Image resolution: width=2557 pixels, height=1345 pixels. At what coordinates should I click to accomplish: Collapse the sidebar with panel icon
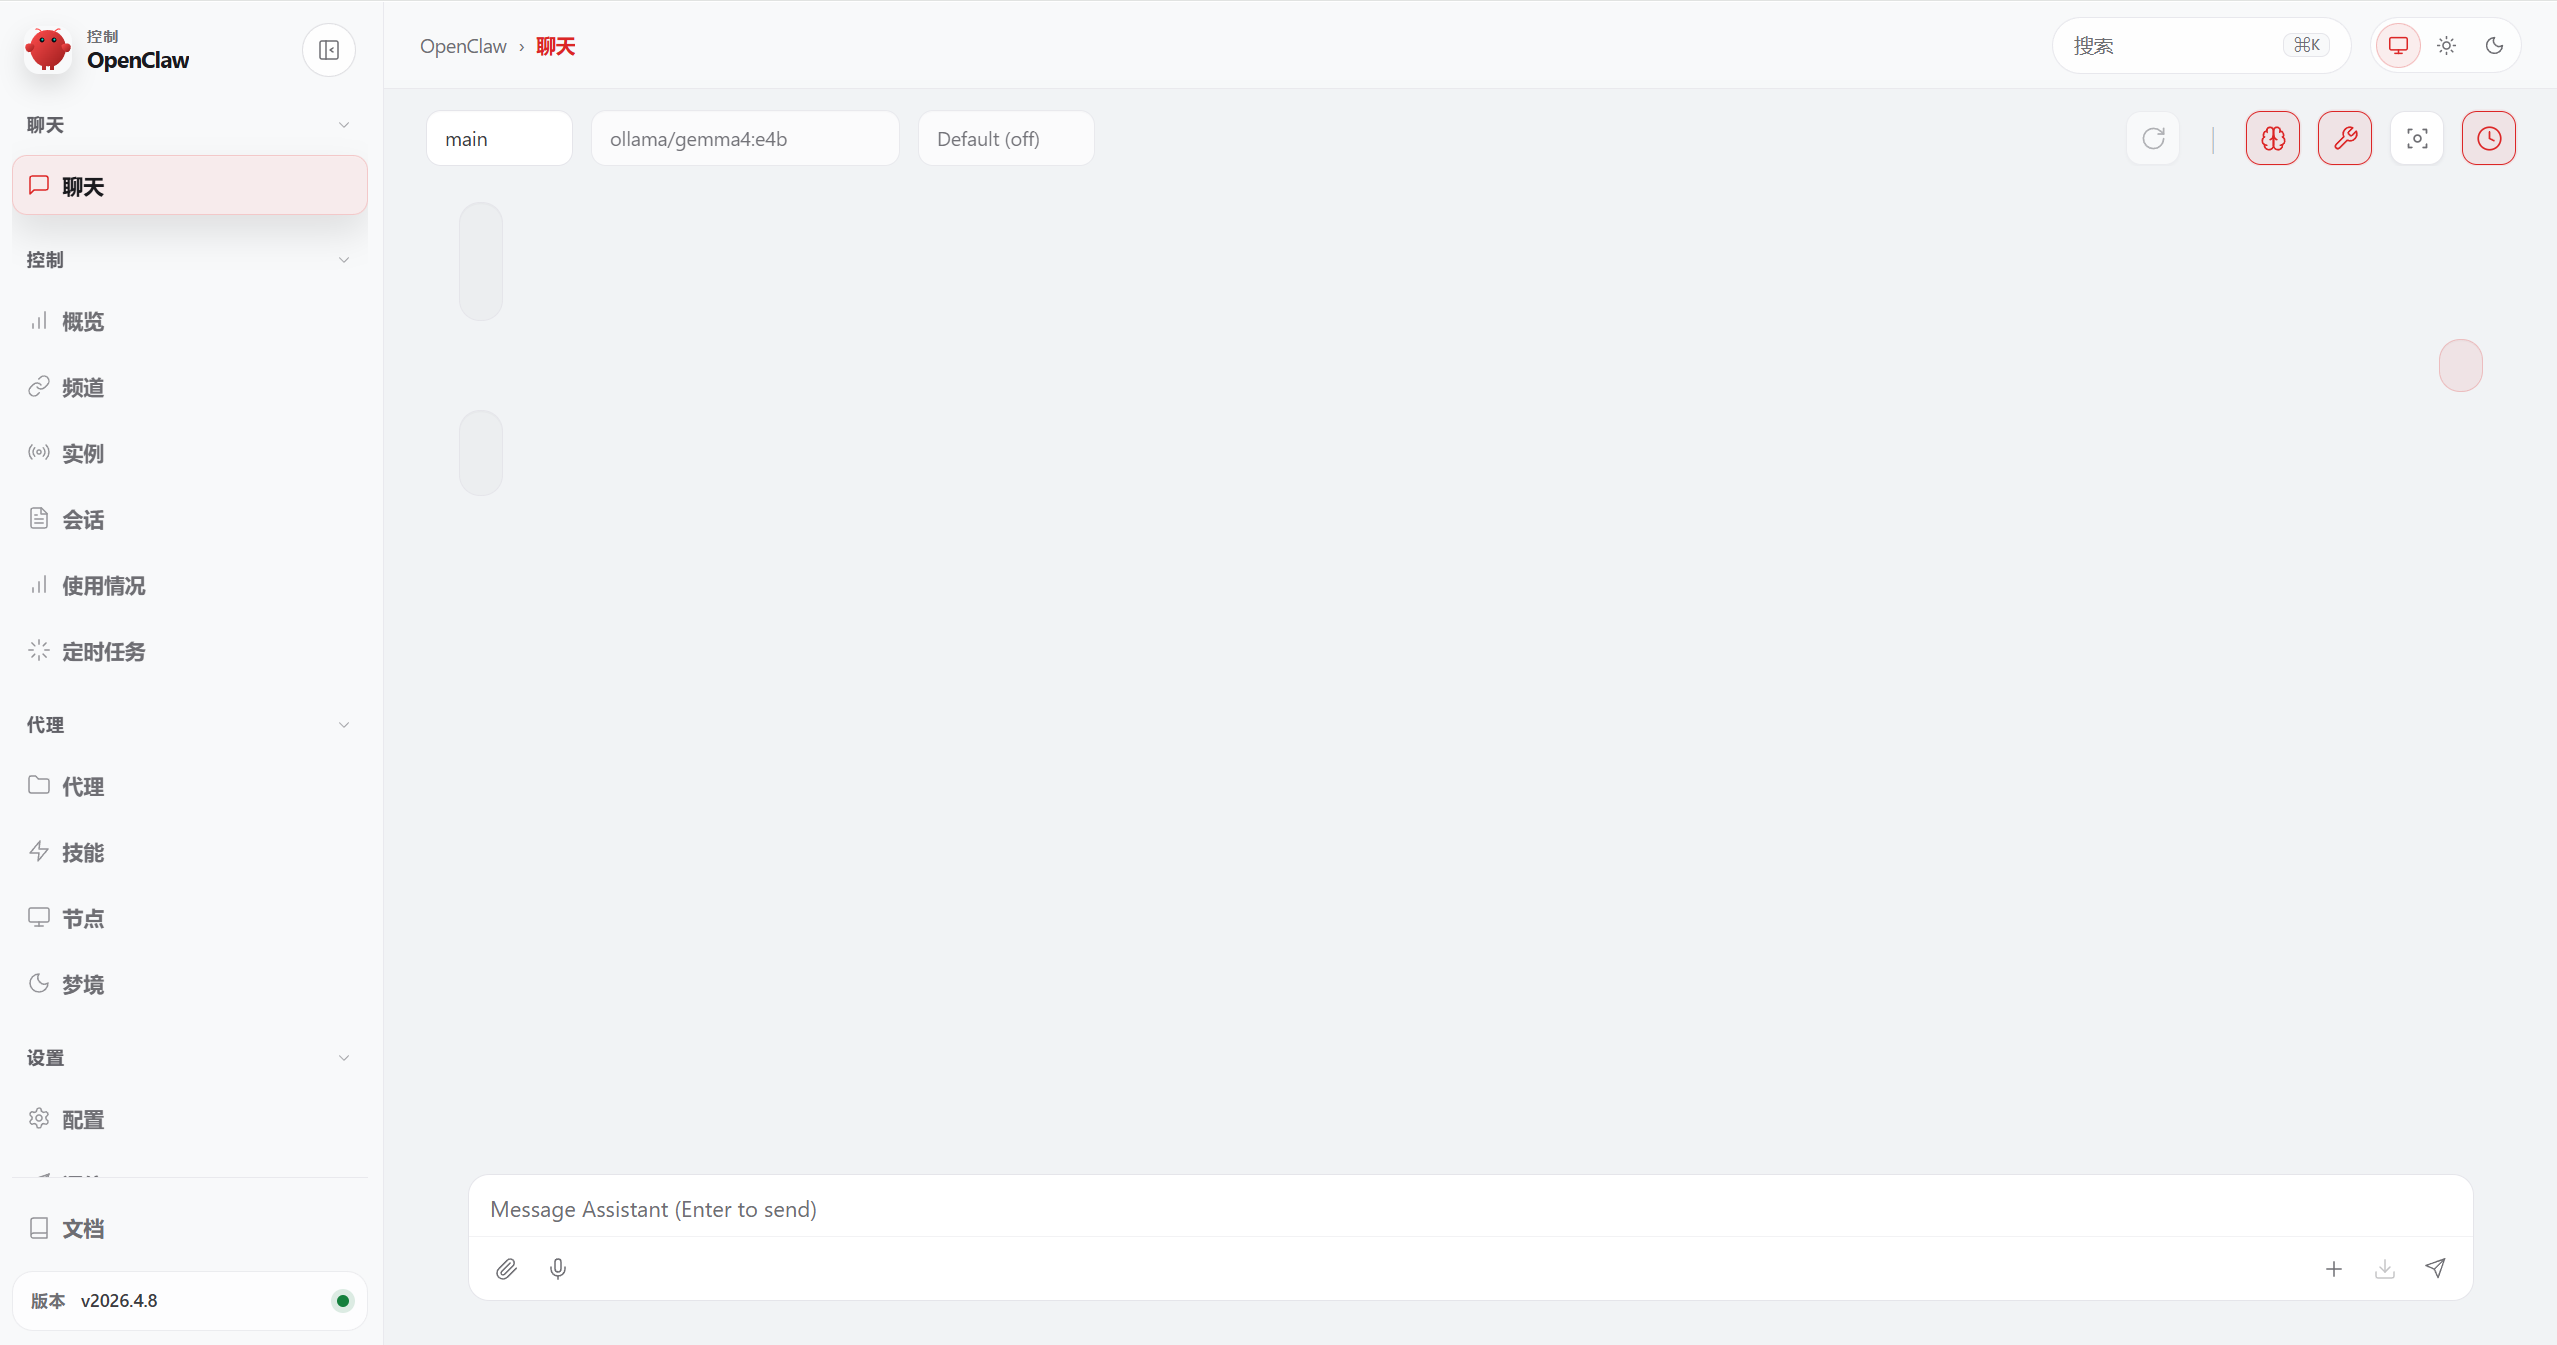329,50
